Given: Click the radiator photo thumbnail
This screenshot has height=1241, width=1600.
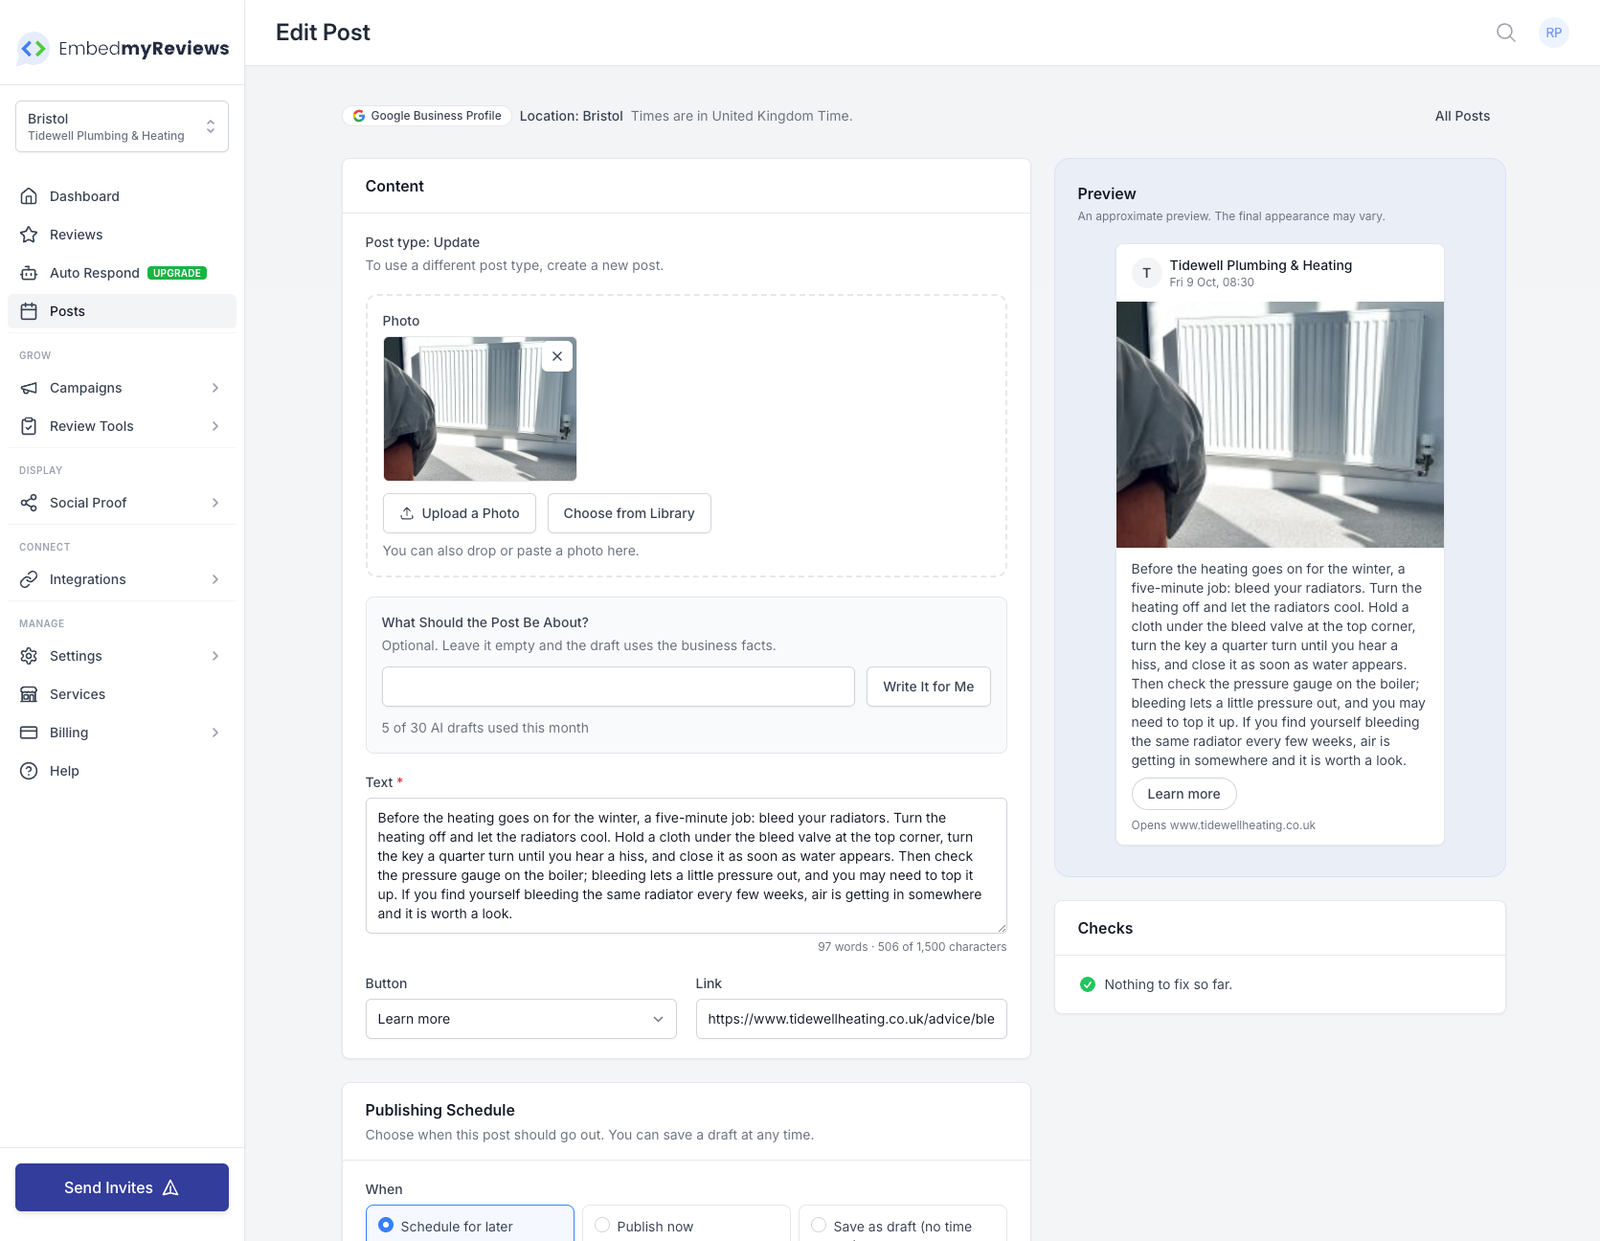Looking at the screenshot, I should (x=480, y=409).
